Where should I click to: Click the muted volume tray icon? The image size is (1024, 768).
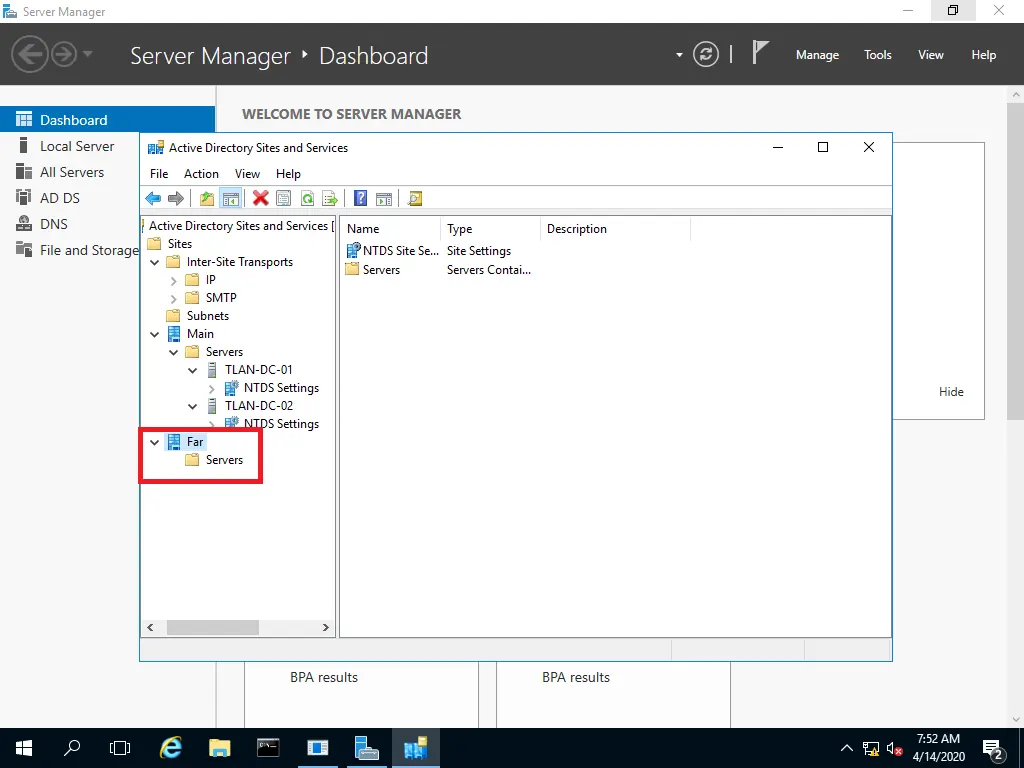[895, 748]
